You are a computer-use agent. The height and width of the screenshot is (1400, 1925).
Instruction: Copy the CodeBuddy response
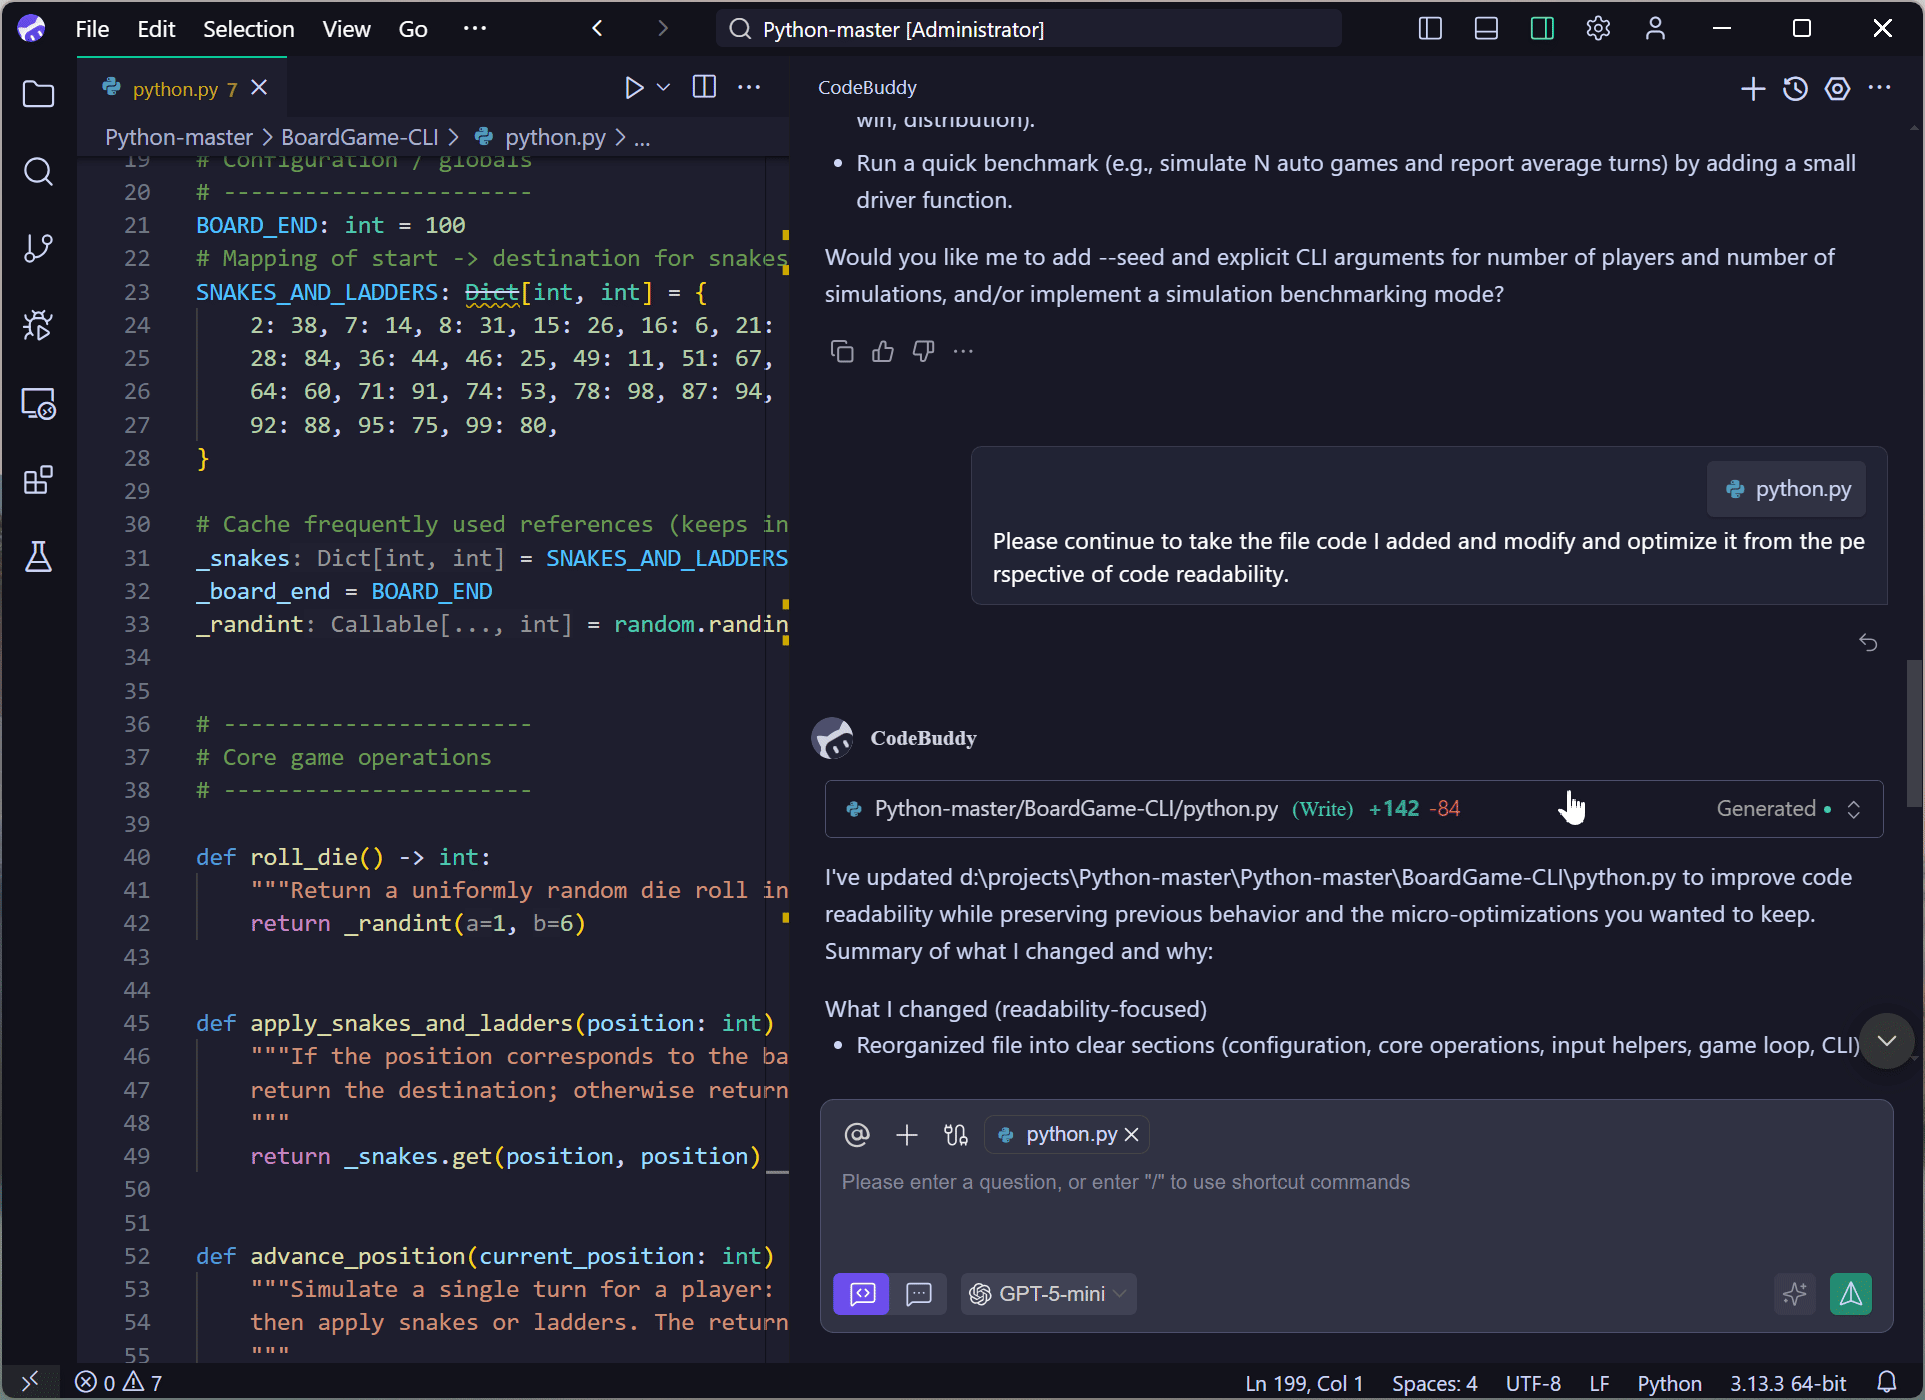[842, 351]
